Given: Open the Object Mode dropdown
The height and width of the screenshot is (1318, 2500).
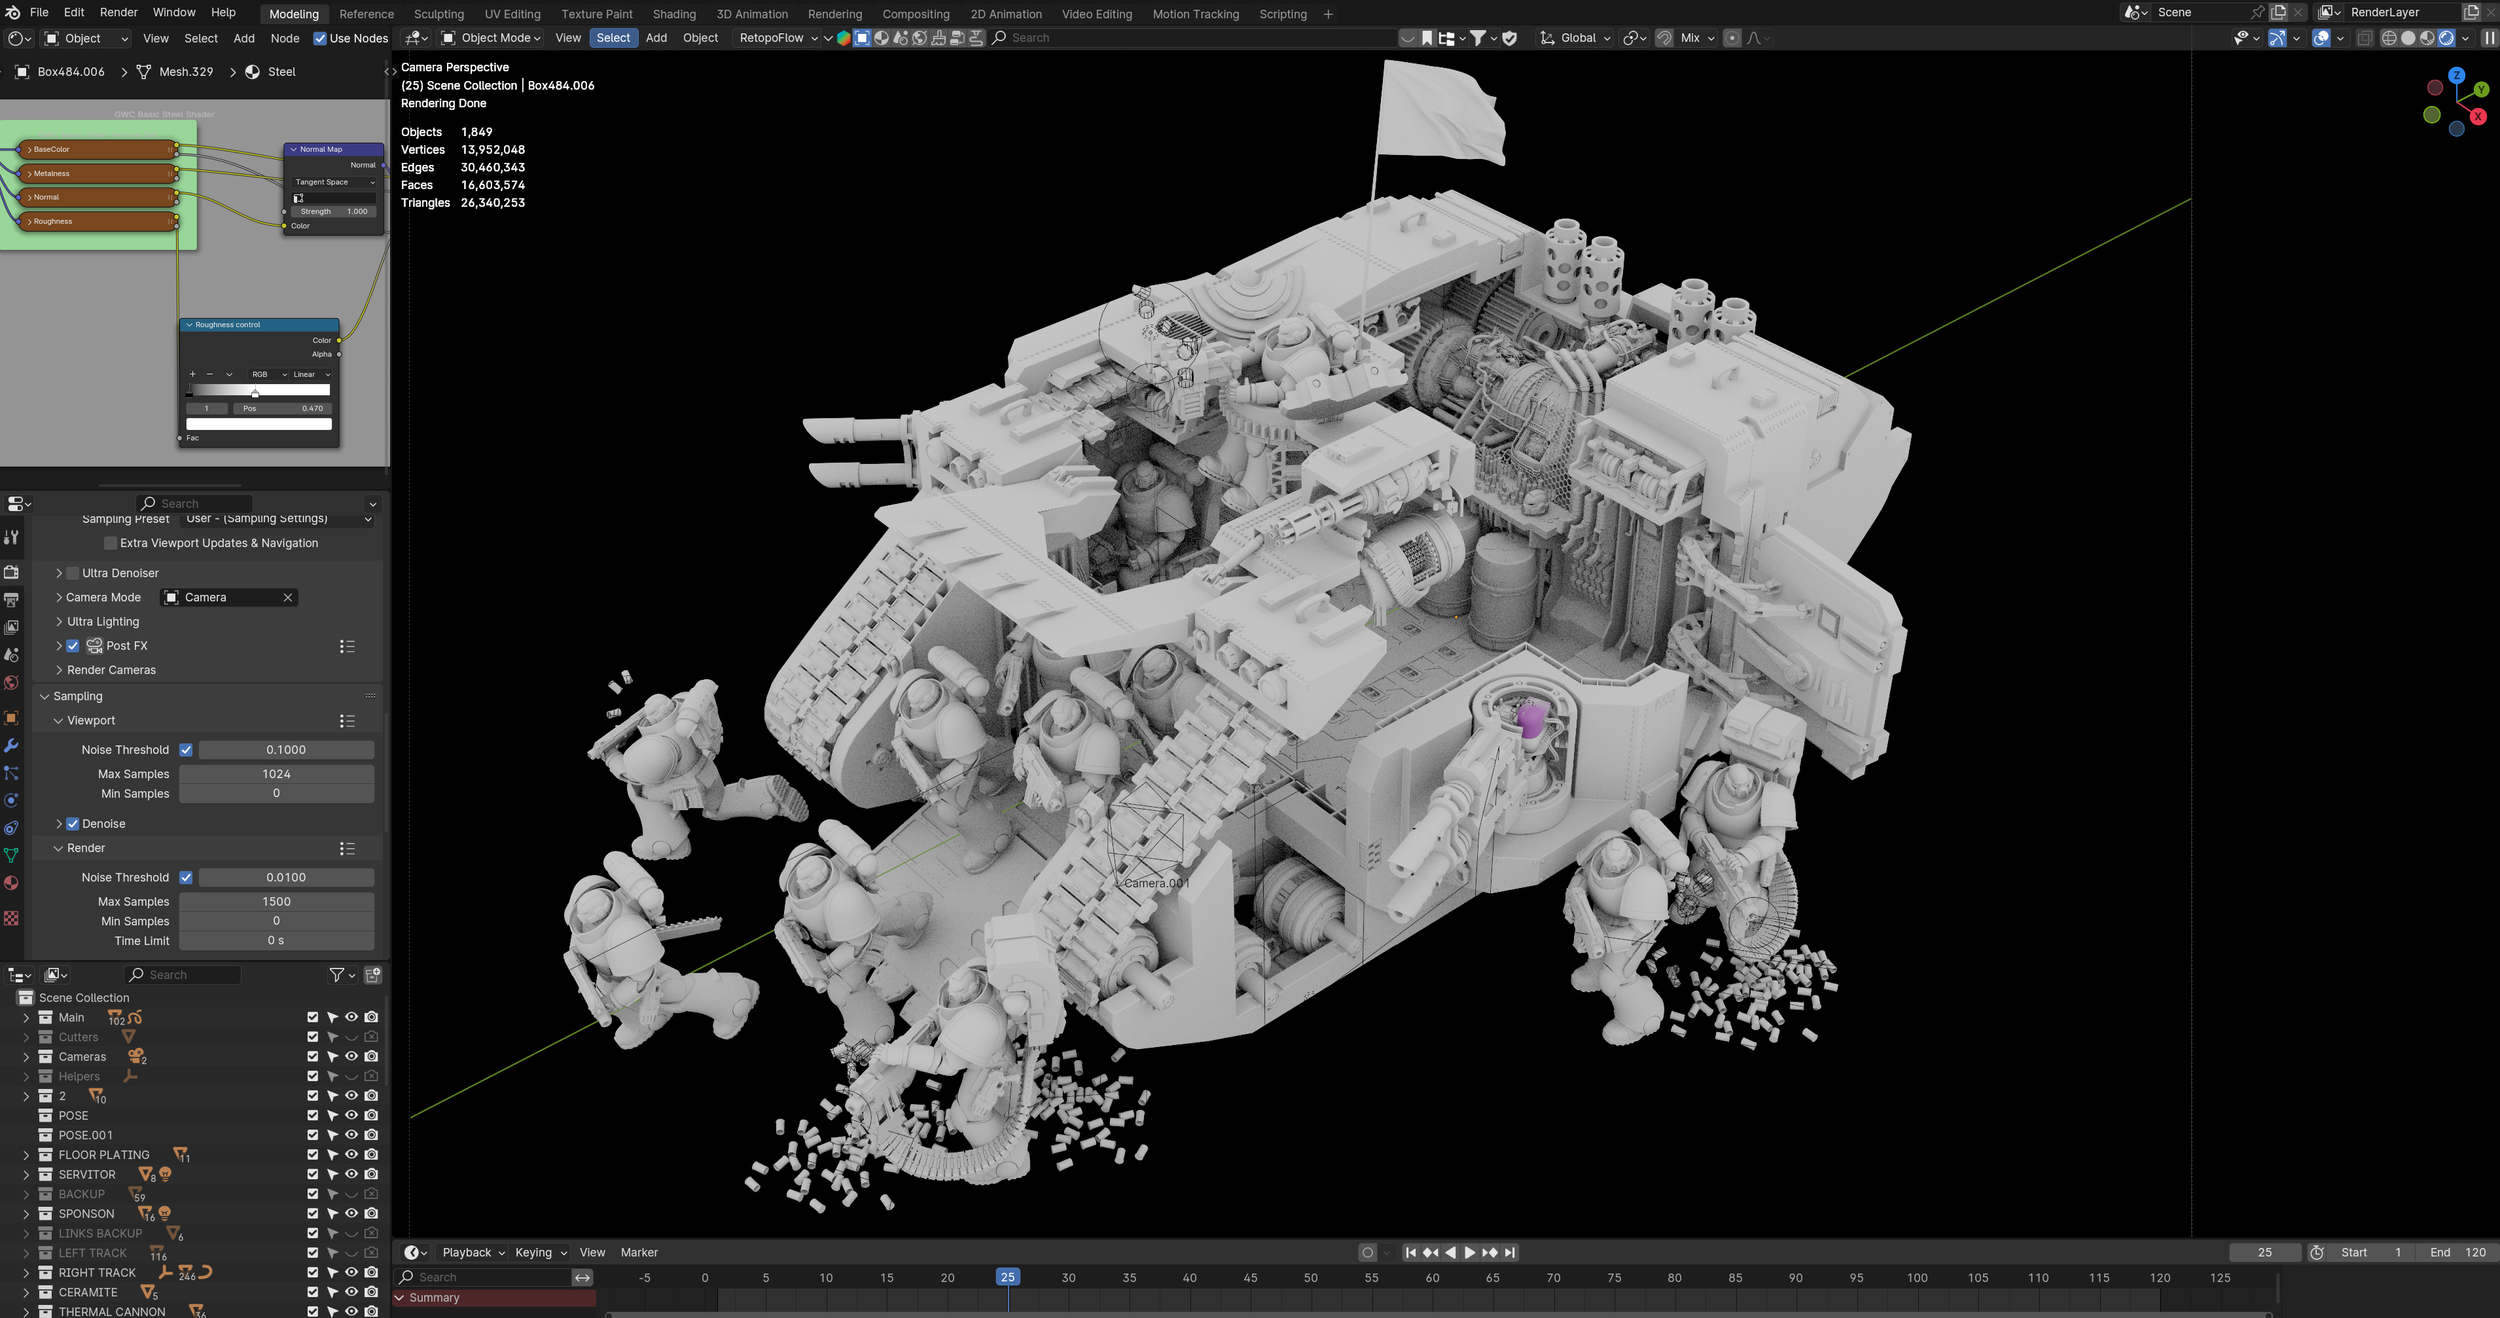Looking at the screenshot, I should pos(491,38).
